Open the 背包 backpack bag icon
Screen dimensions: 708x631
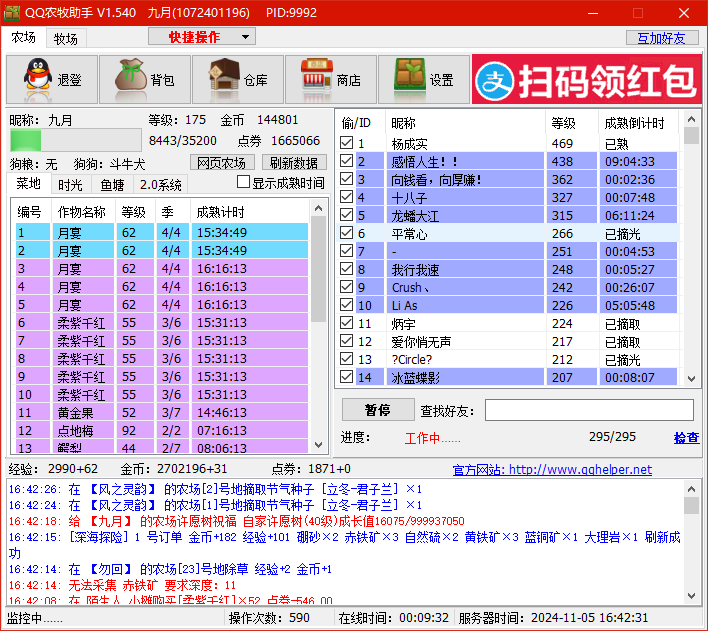130,80
